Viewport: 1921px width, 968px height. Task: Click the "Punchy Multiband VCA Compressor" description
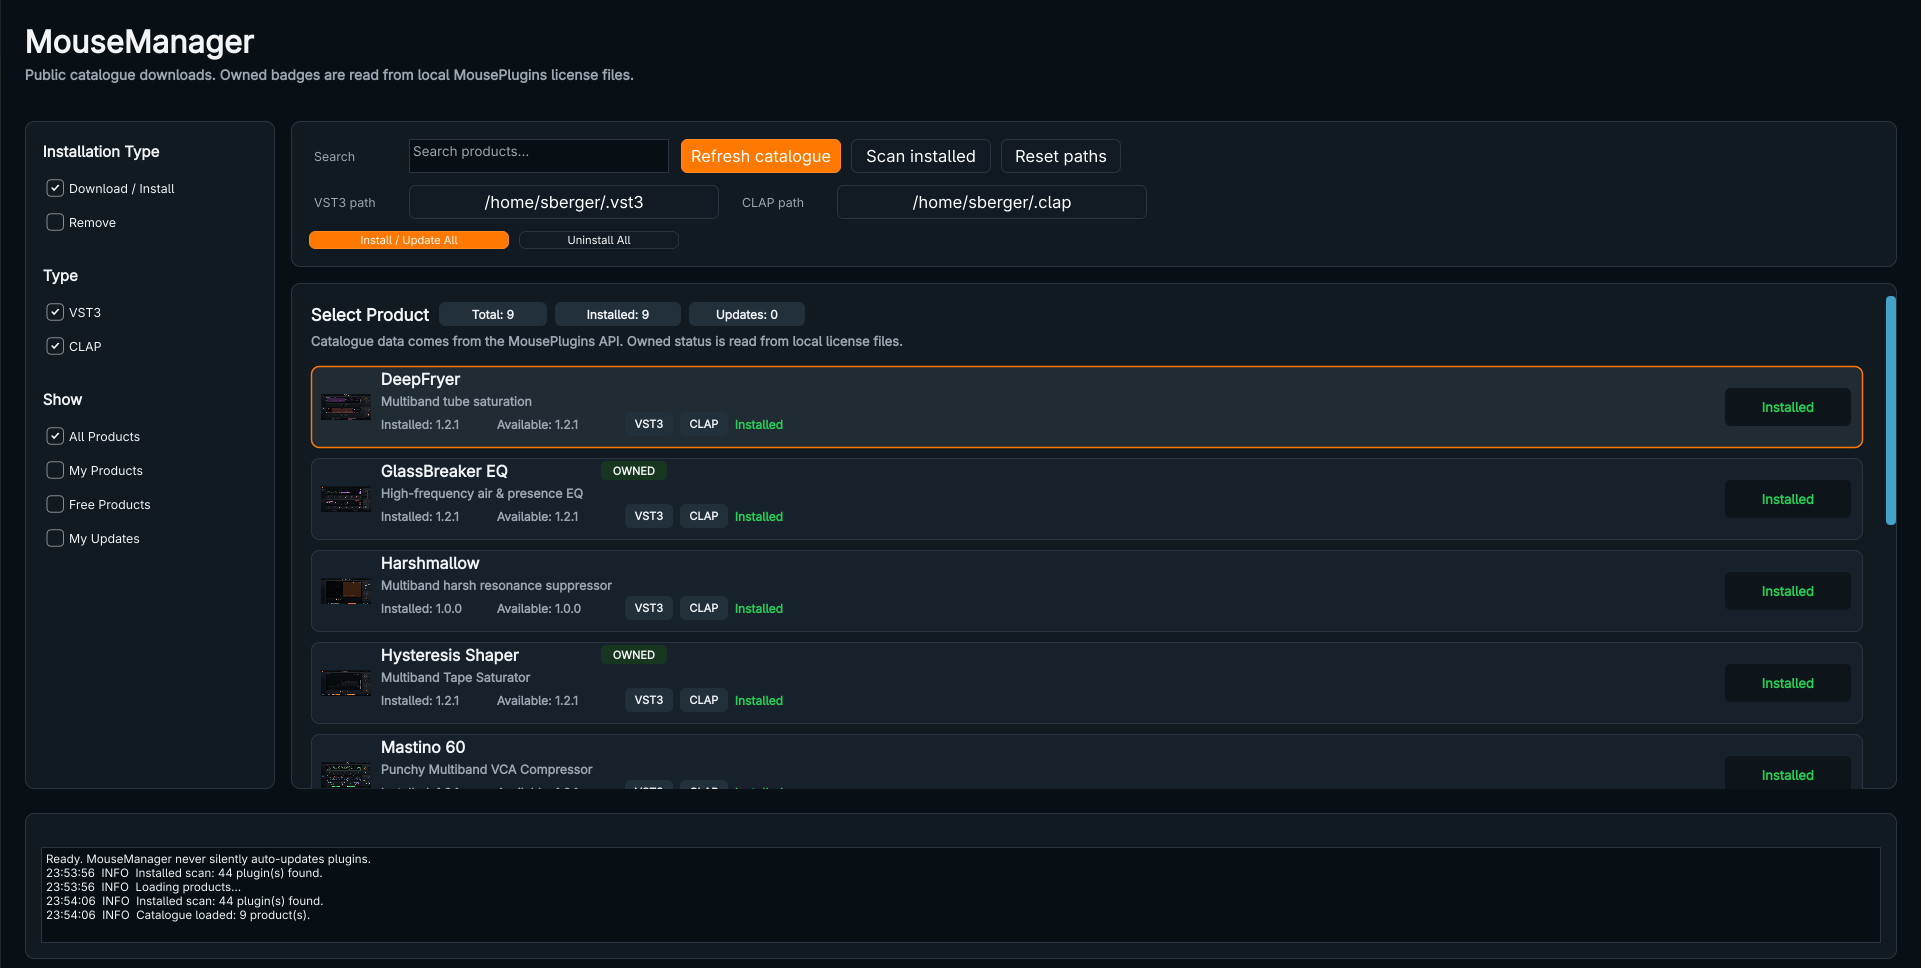click(x=487, y=770)
